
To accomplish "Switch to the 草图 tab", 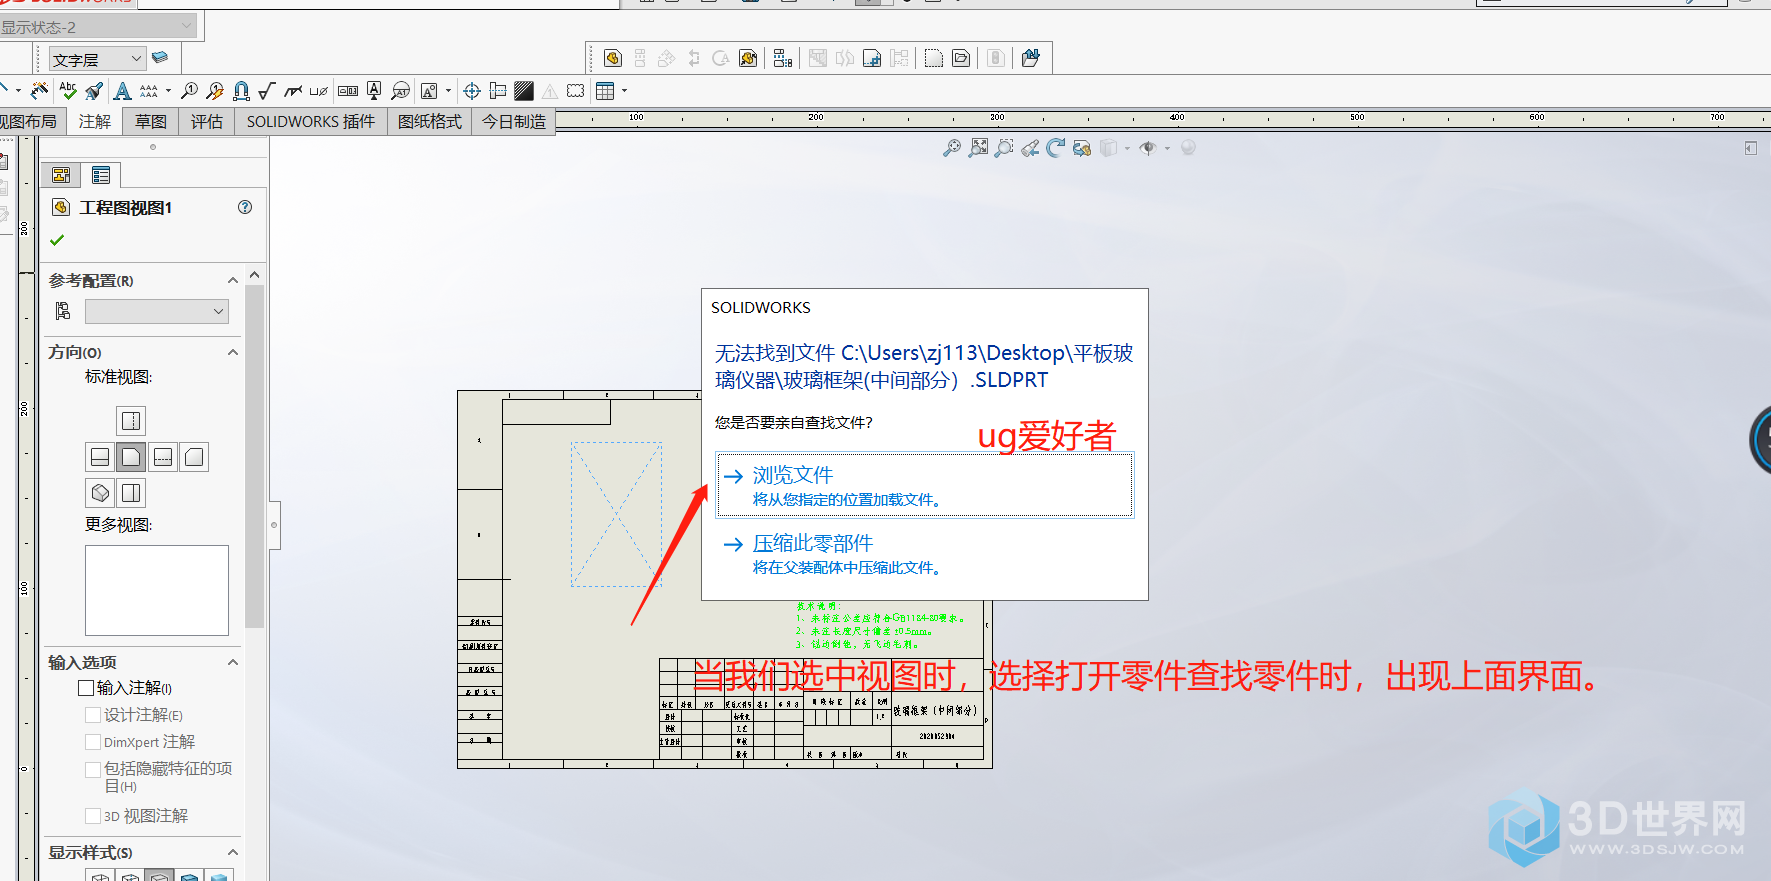I will tap(151, 122).
